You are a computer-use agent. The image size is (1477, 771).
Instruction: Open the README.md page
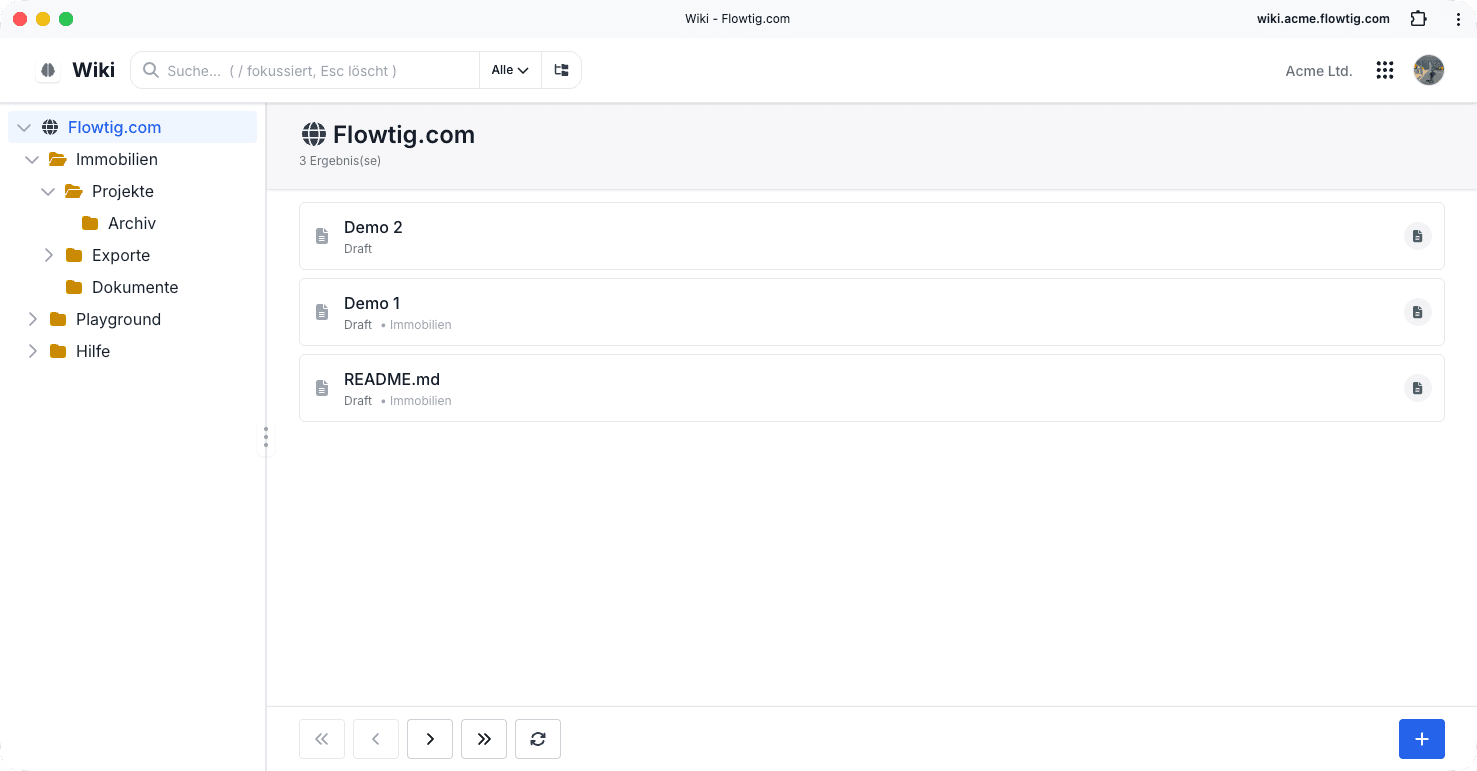tap(392, 379)
